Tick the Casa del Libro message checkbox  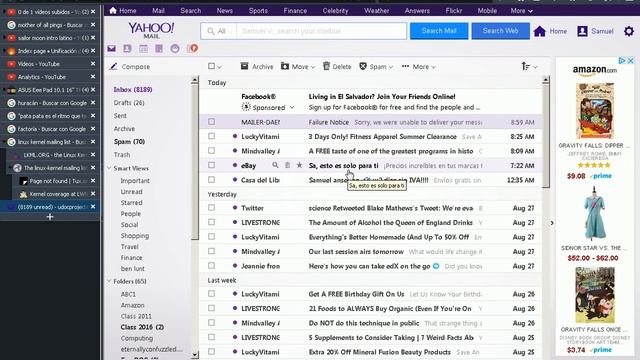pos(211,180)
